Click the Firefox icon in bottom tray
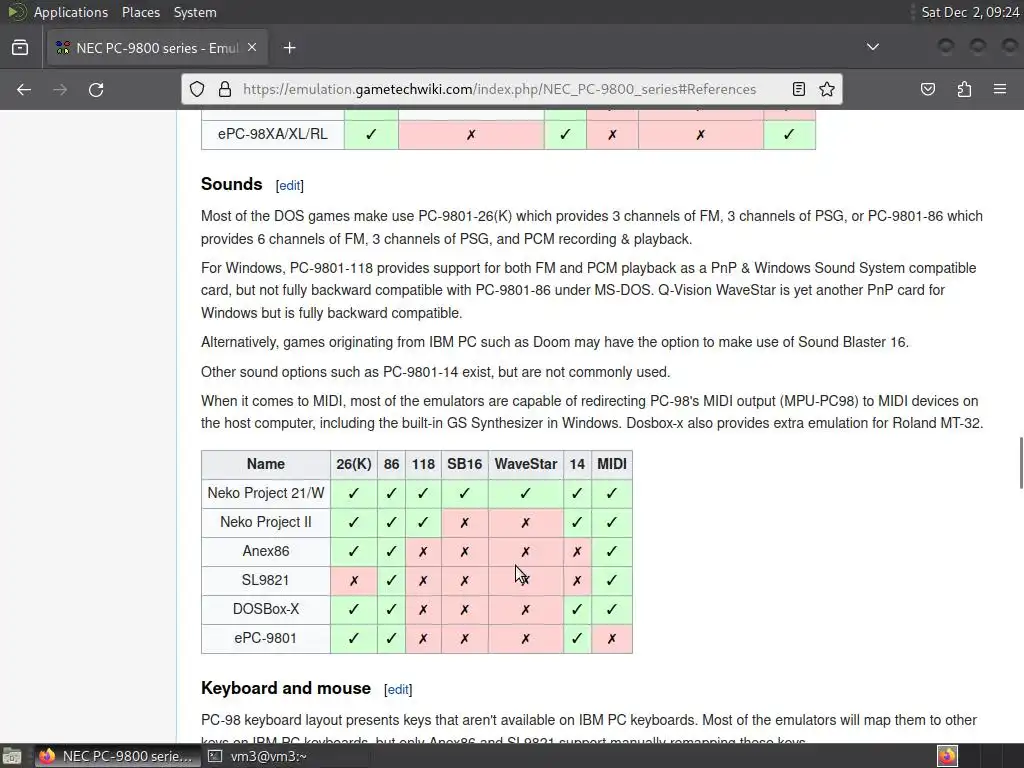 [948, 756]
